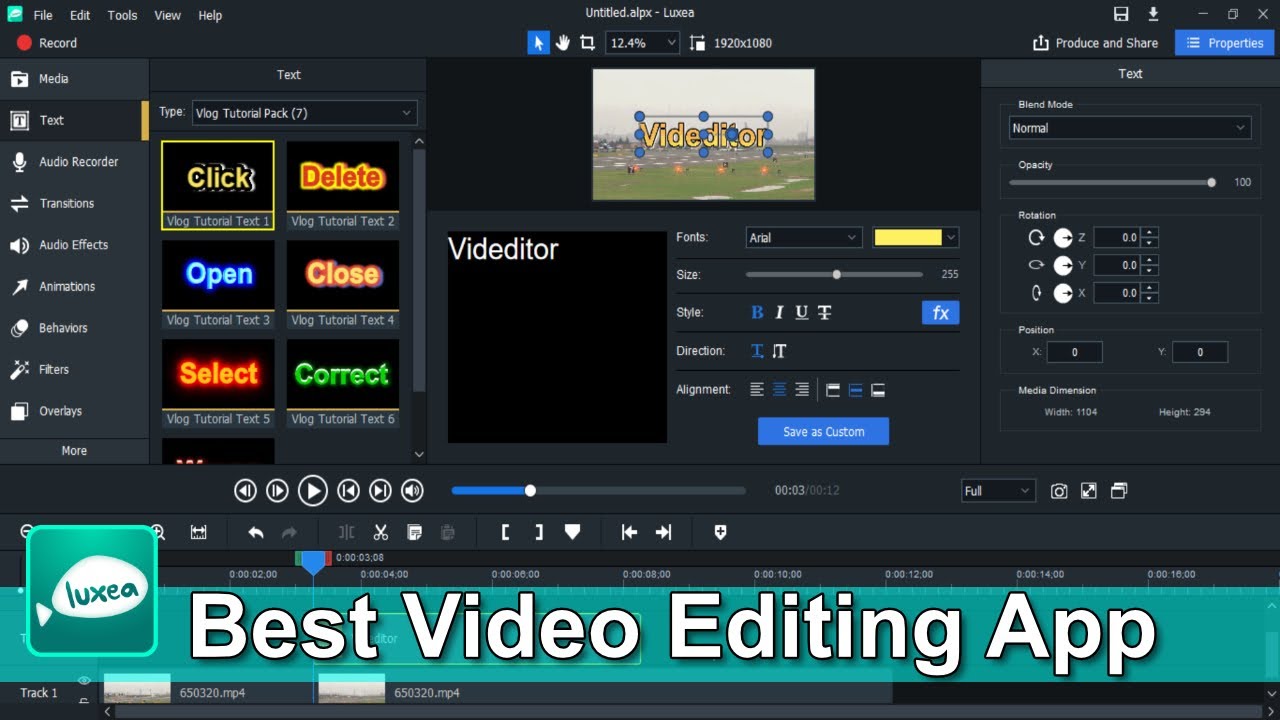Toggle Bold text style
This screenshot has height=720, width=1280.
pos(757,313)
